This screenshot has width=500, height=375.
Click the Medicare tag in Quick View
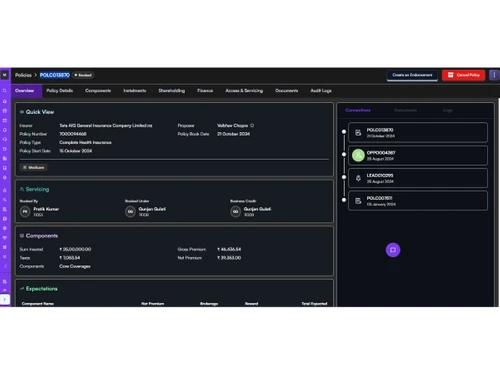click(x=34, y=167)
